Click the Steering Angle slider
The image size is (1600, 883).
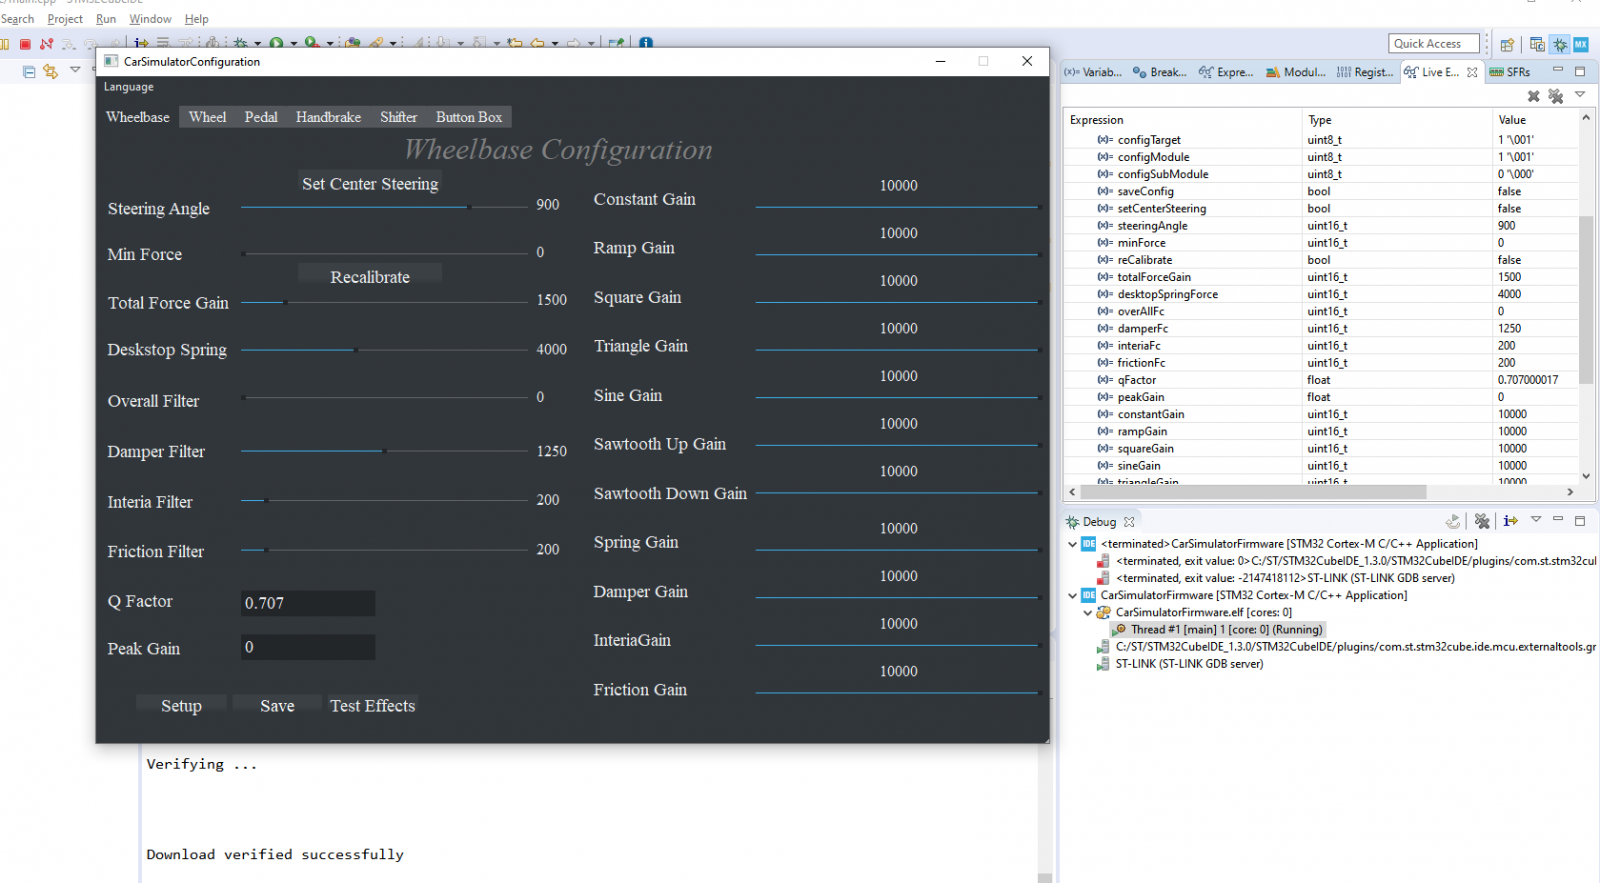click(384, 207)
